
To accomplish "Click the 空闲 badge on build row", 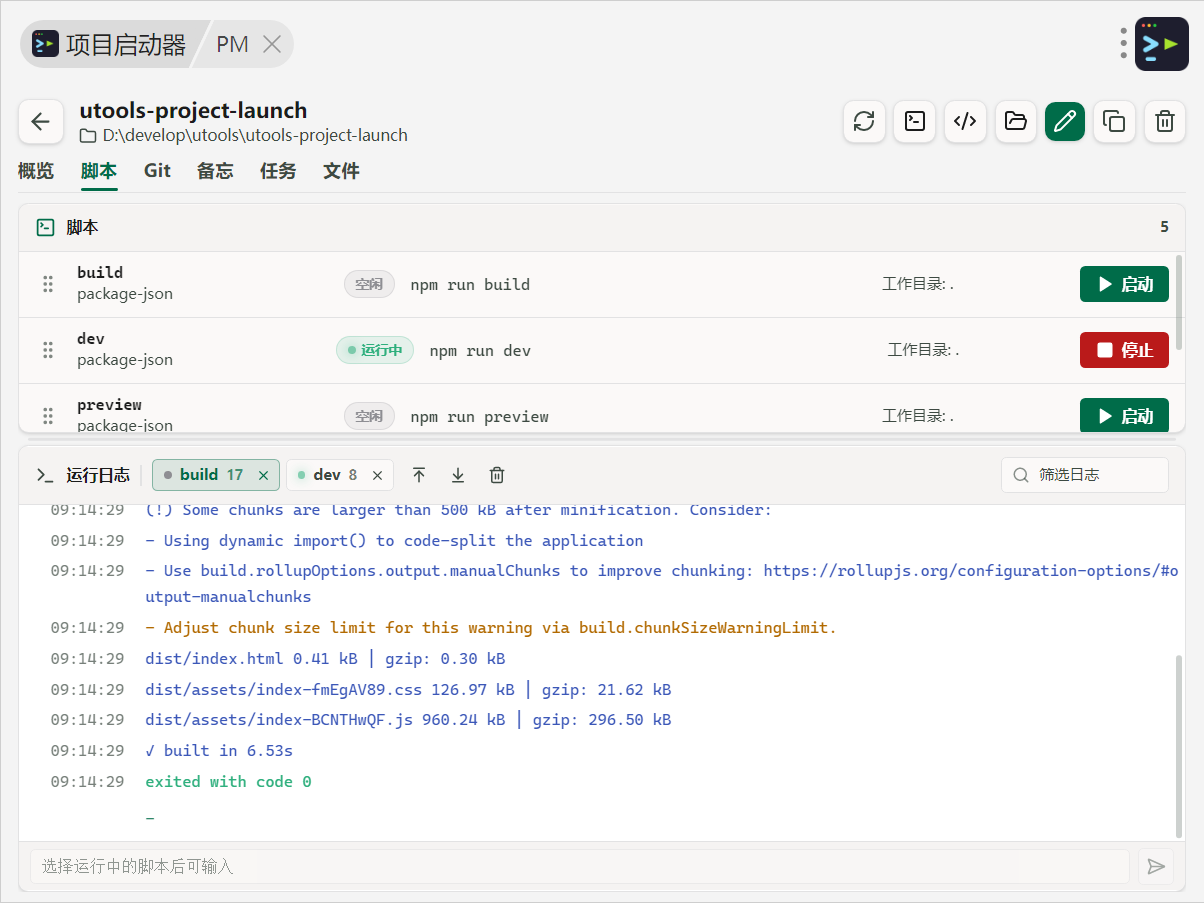I will (x=369, y=284).
